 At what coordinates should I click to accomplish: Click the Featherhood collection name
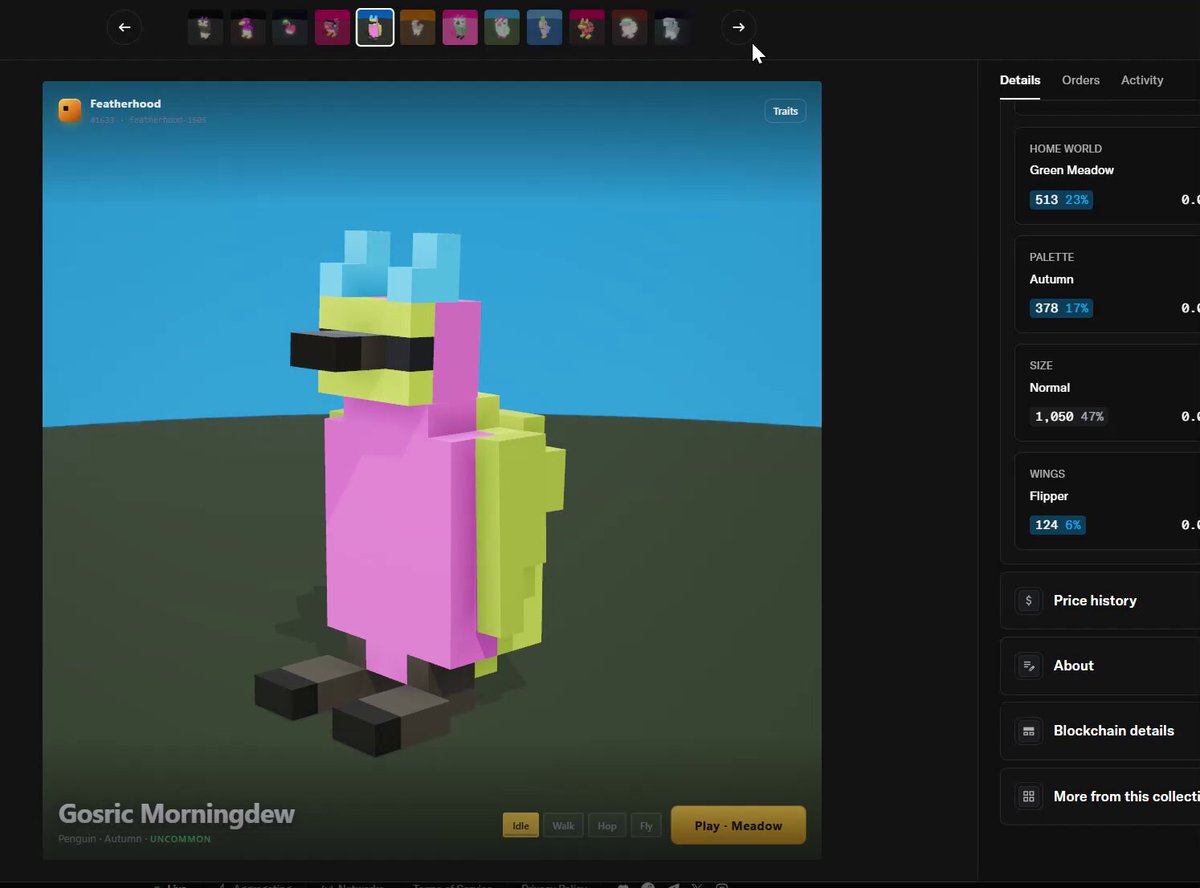point(125,104)
